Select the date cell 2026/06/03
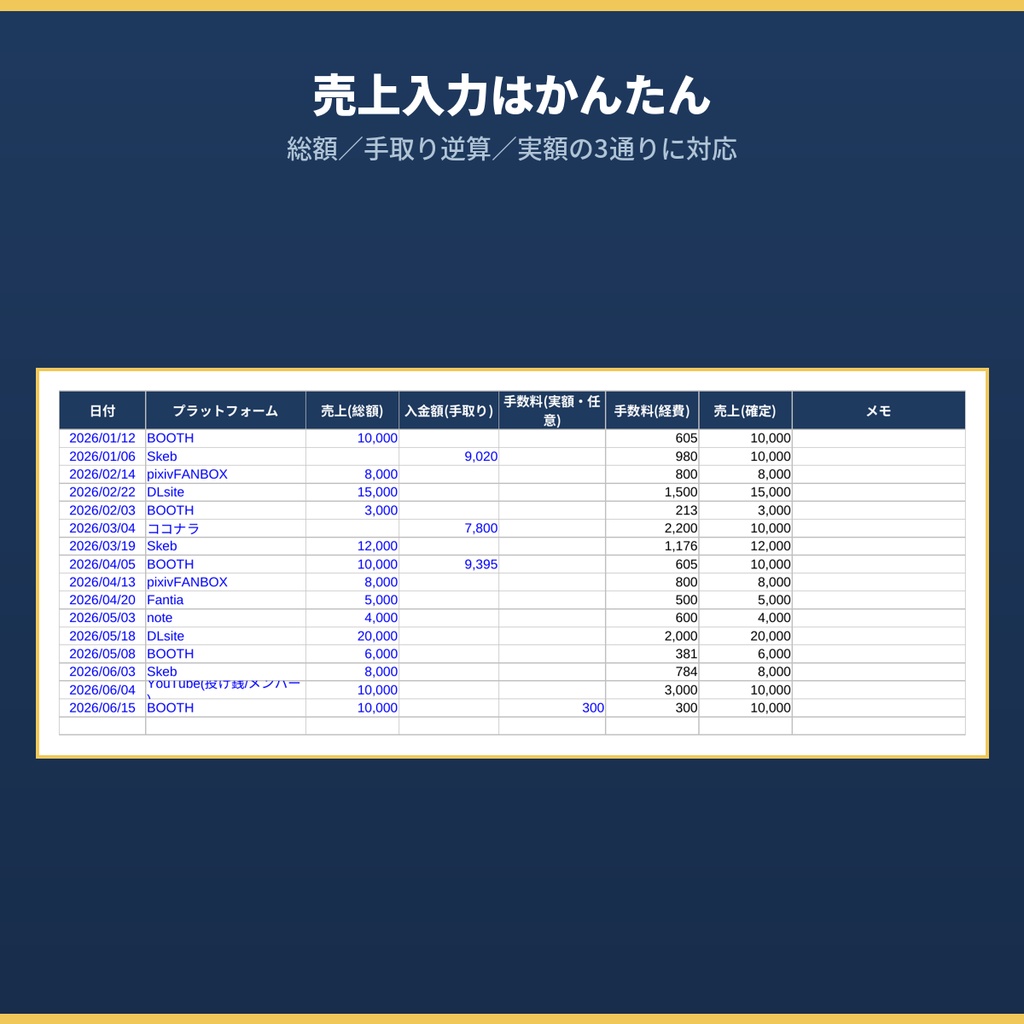The height and width of the screenshot is (1024, 1024). 103,672
